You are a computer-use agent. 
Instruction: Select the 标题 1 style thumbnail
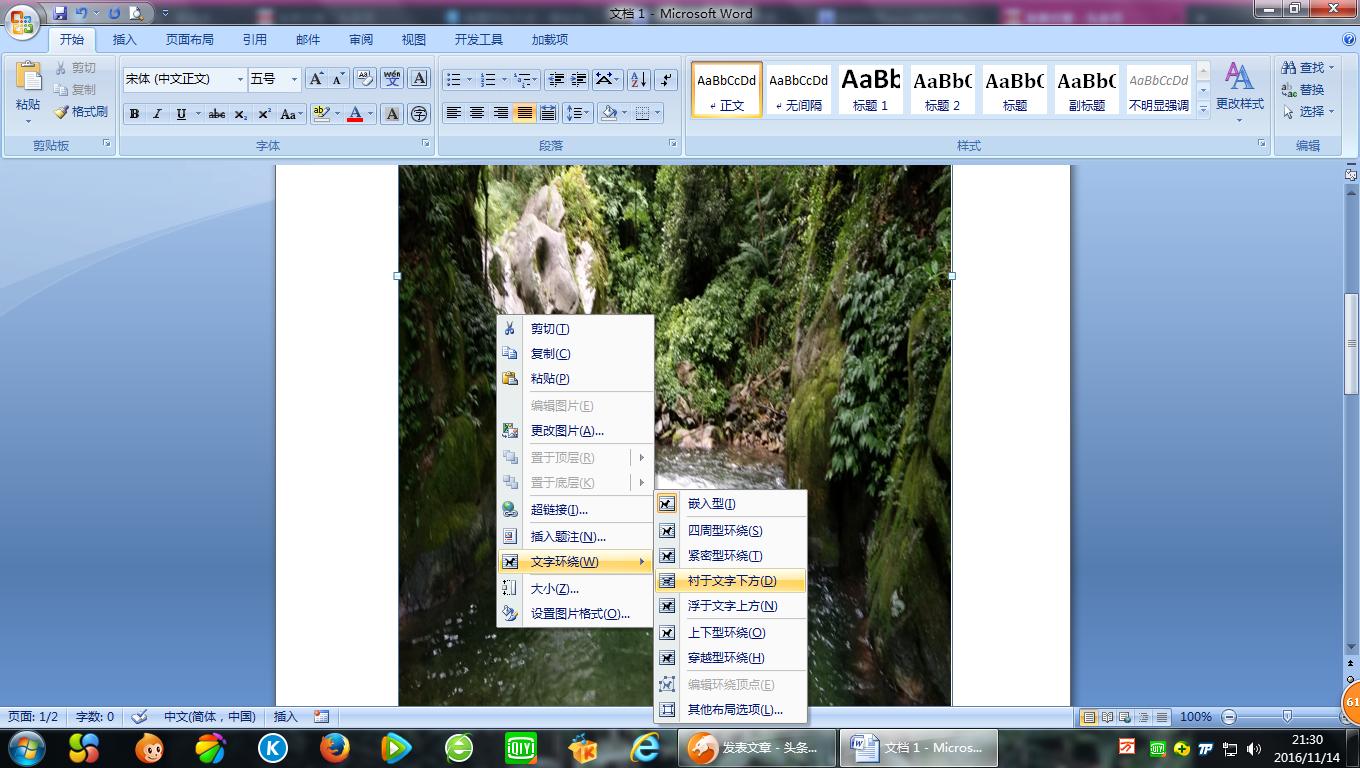(x=869, y=88)
